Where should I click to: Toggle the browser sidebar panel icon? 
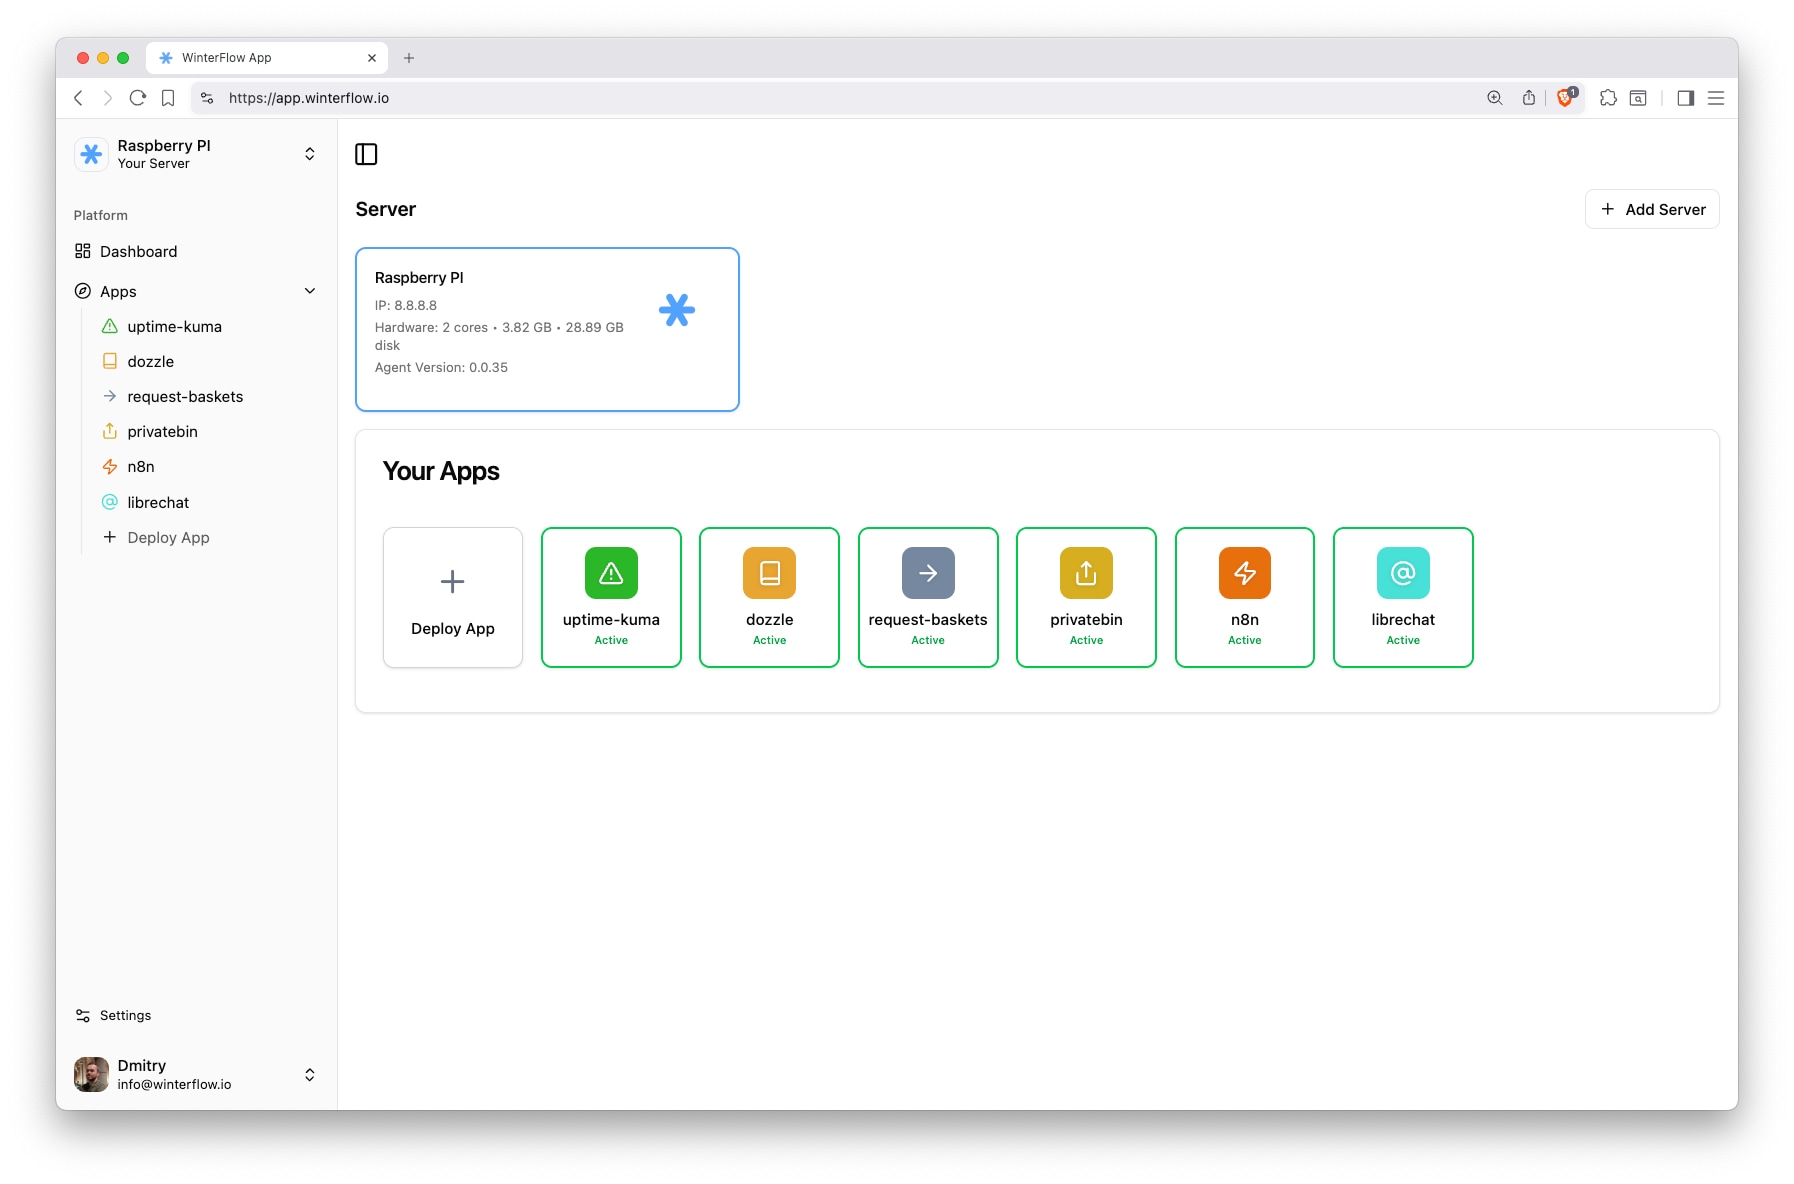pyautogui.click(x=1686, y=98)
